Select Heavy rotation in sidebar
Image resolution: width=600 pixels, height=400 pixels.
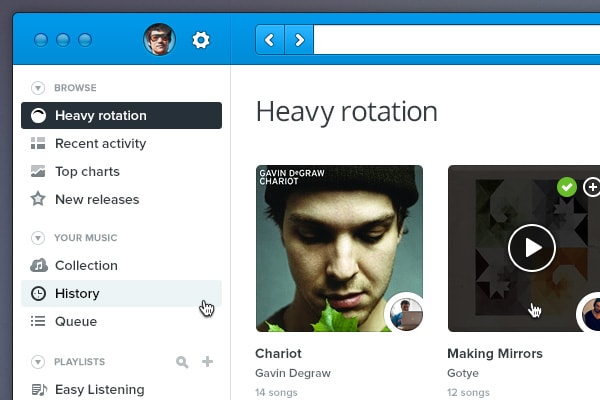(121, 116)
